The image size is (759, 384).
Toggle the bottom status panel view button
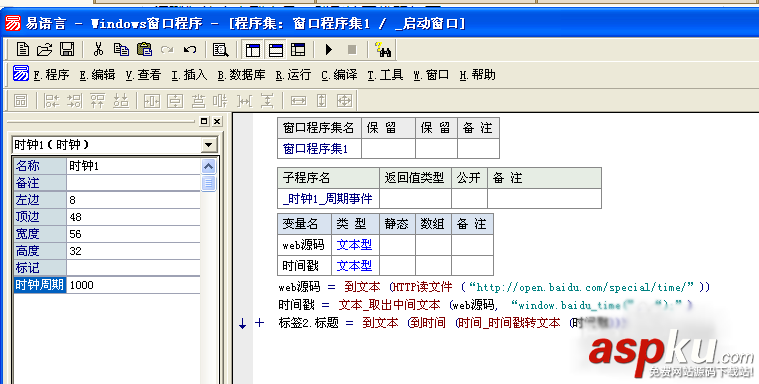276,49
